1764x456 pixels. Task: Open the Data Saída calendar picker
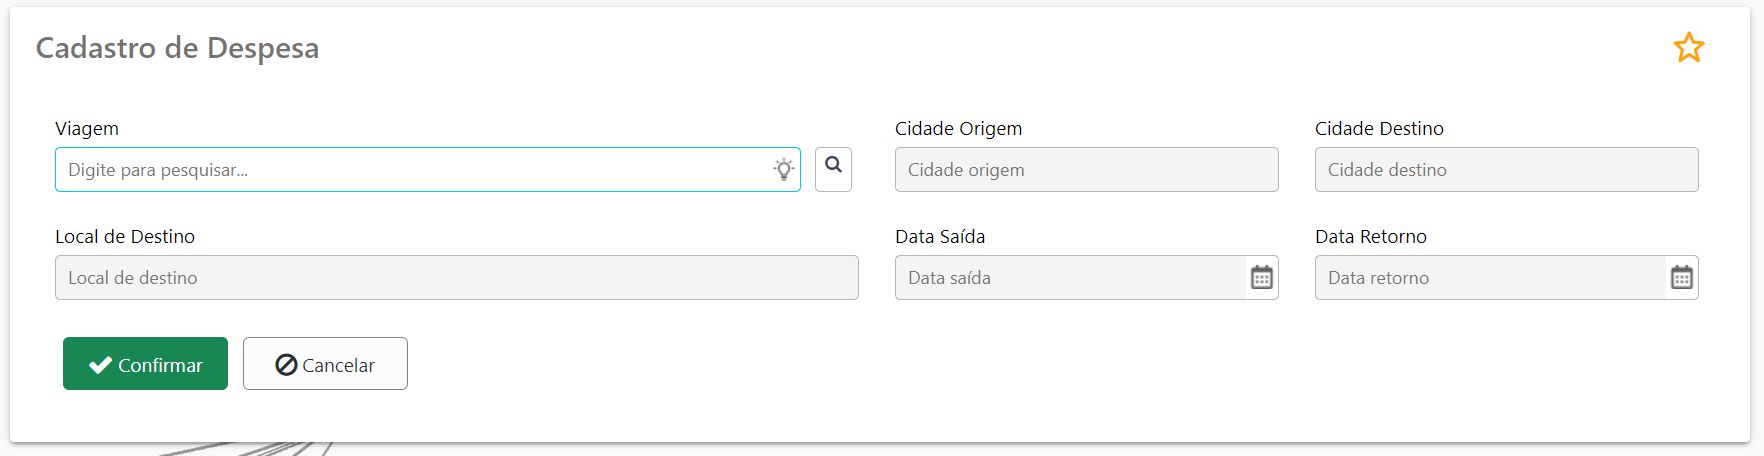tap(1262, 277)
